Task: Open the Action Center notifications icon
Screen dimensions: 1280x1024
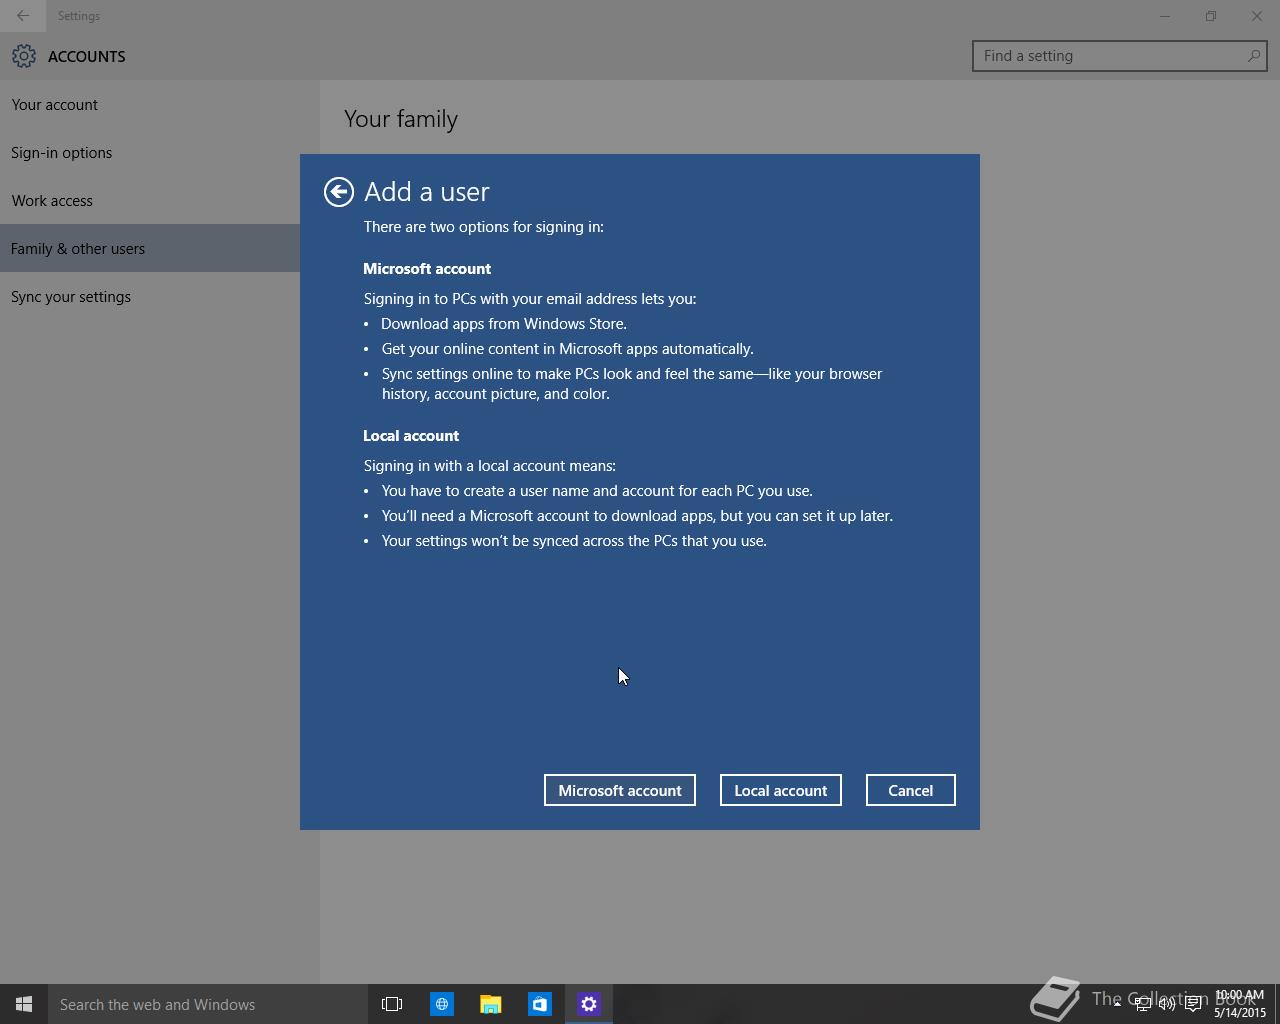Action: pos(1193,1004)
